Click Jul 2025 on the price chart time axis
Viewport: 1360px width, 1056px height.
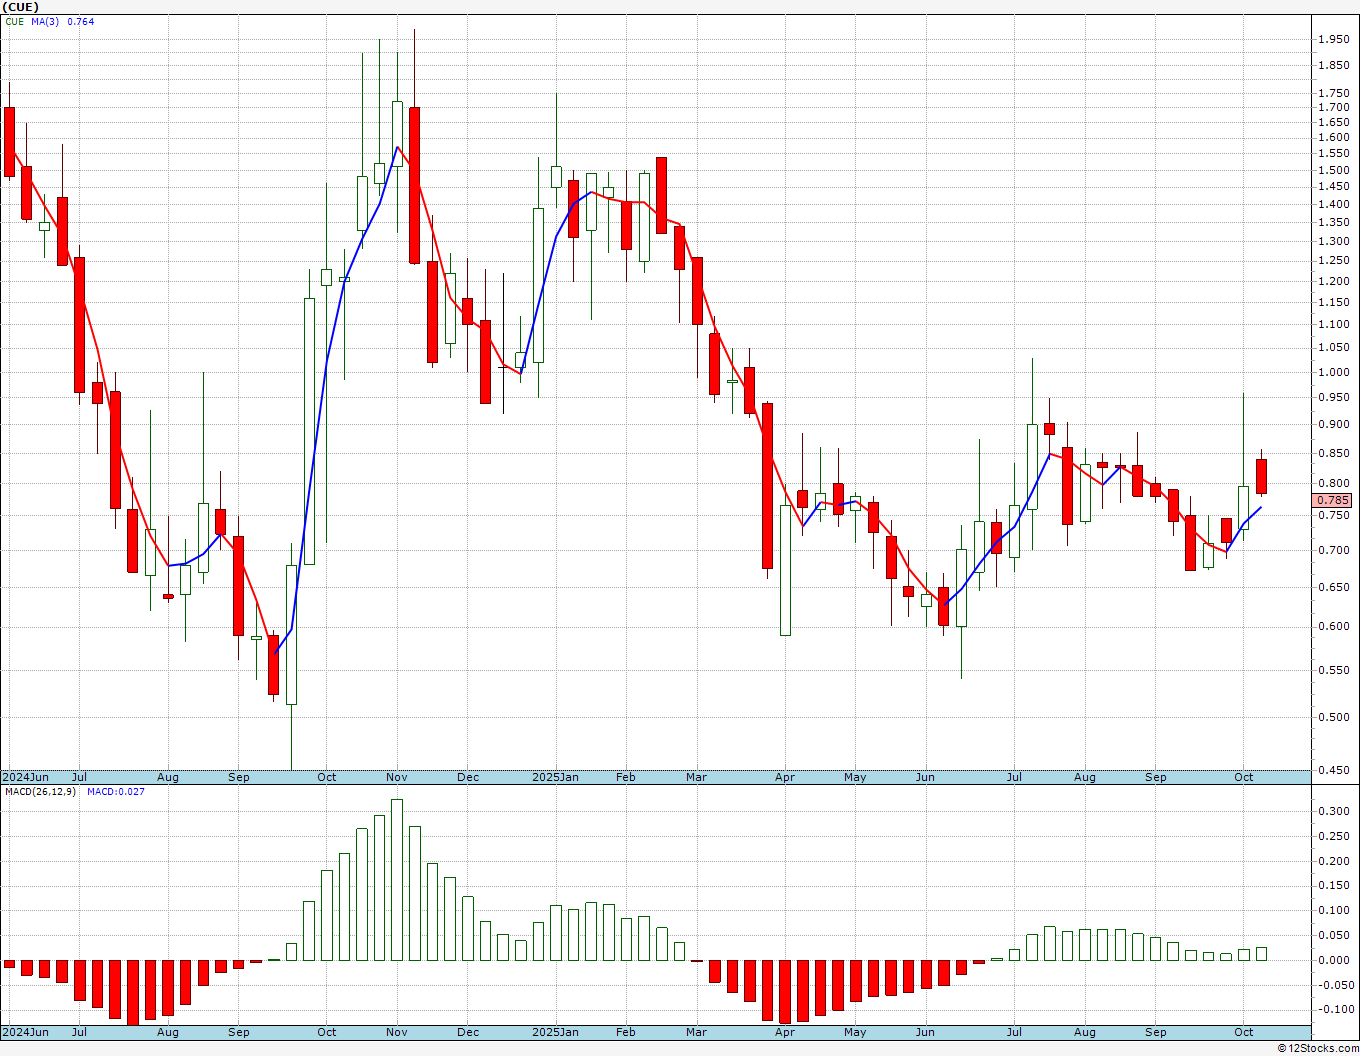point(1014,777)
